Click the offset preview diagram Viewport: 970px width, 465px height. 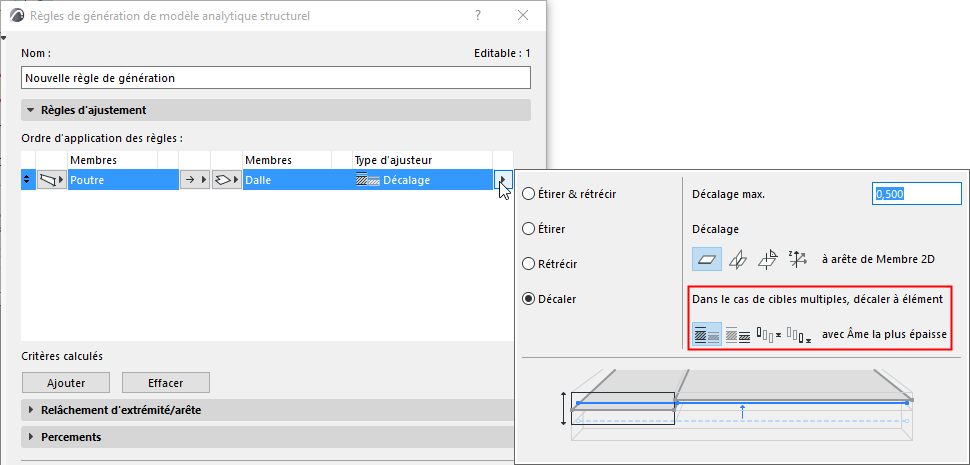pos(736,405)
